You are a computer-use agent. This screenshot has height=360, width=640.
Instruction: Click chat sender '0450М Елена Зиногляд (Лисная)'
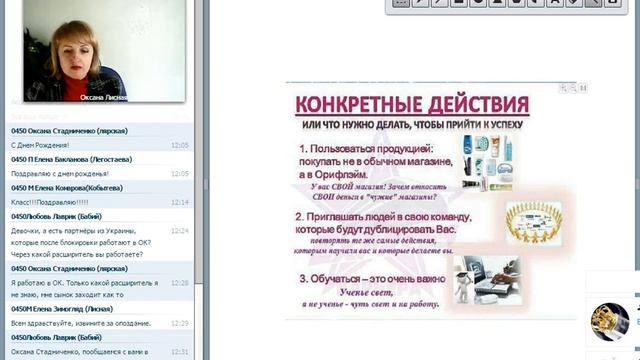[x=62, y=309]
